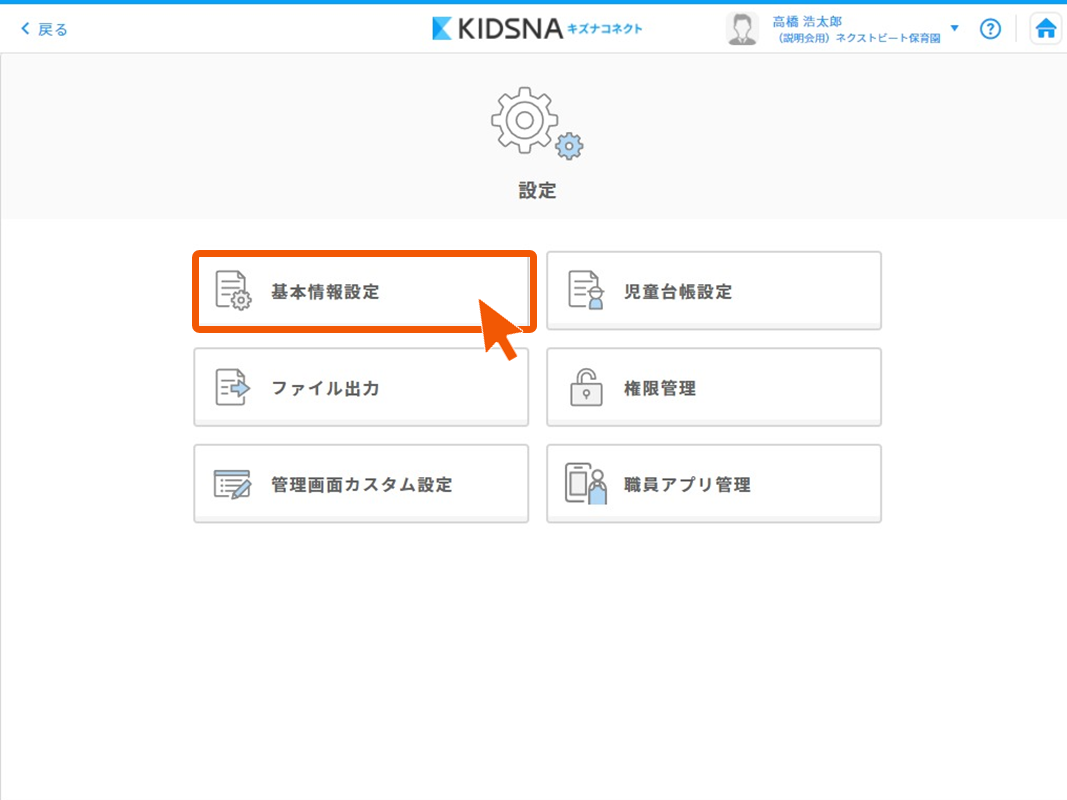Click the KIDSNA キズナコネクト logo

537,29
